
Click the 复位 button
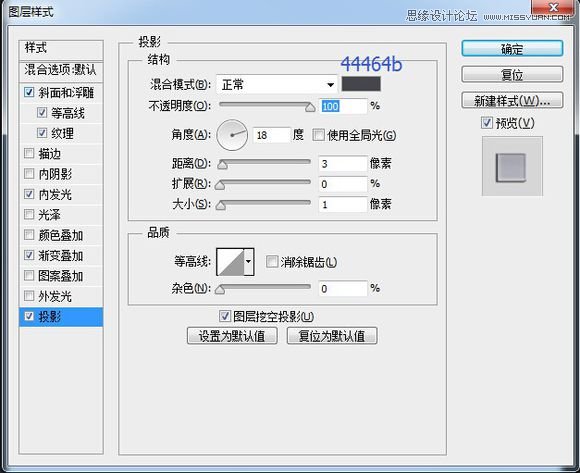(512, 74)
